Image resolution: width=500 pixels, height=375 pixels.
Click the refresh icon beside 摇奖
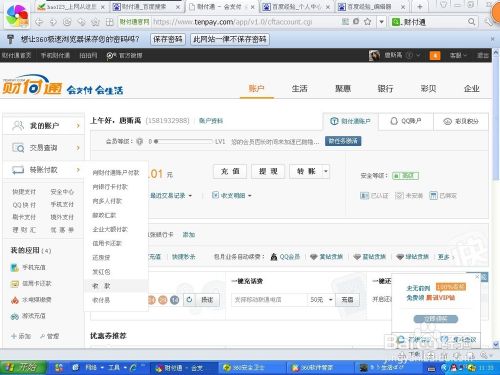coord(189,300)
